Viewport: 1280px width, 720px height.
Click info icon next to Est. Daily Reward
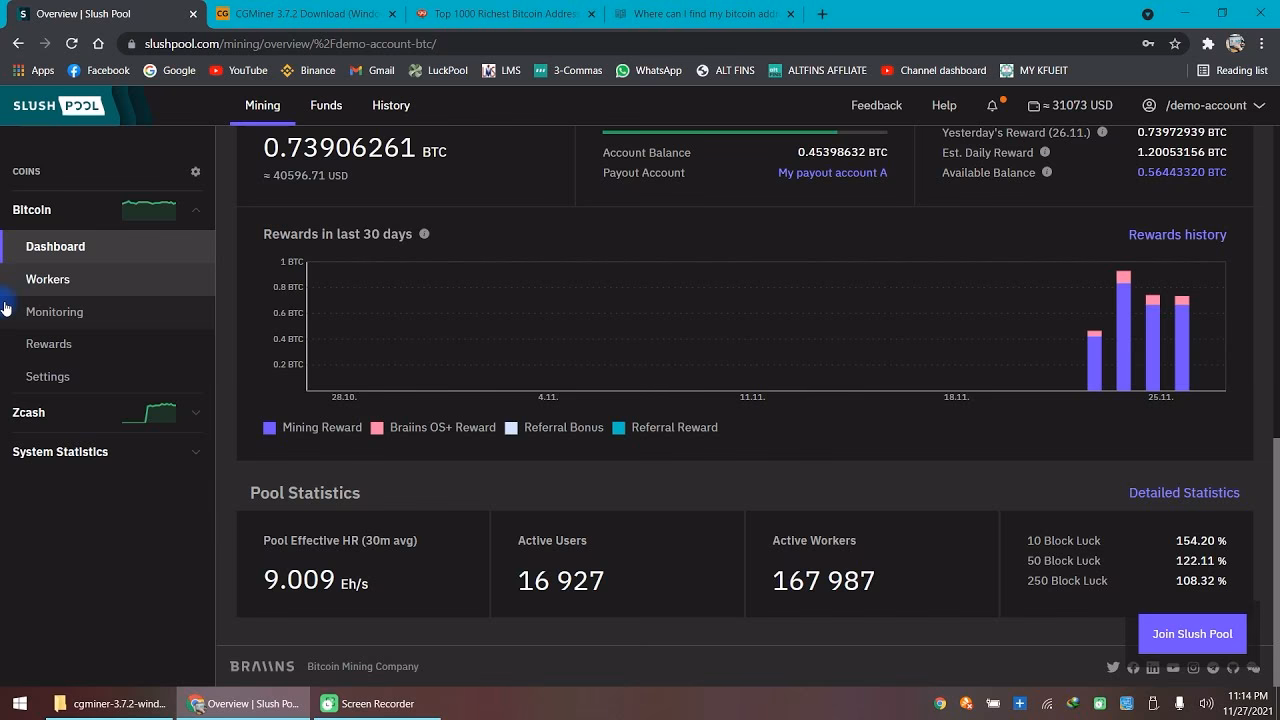1045,152
